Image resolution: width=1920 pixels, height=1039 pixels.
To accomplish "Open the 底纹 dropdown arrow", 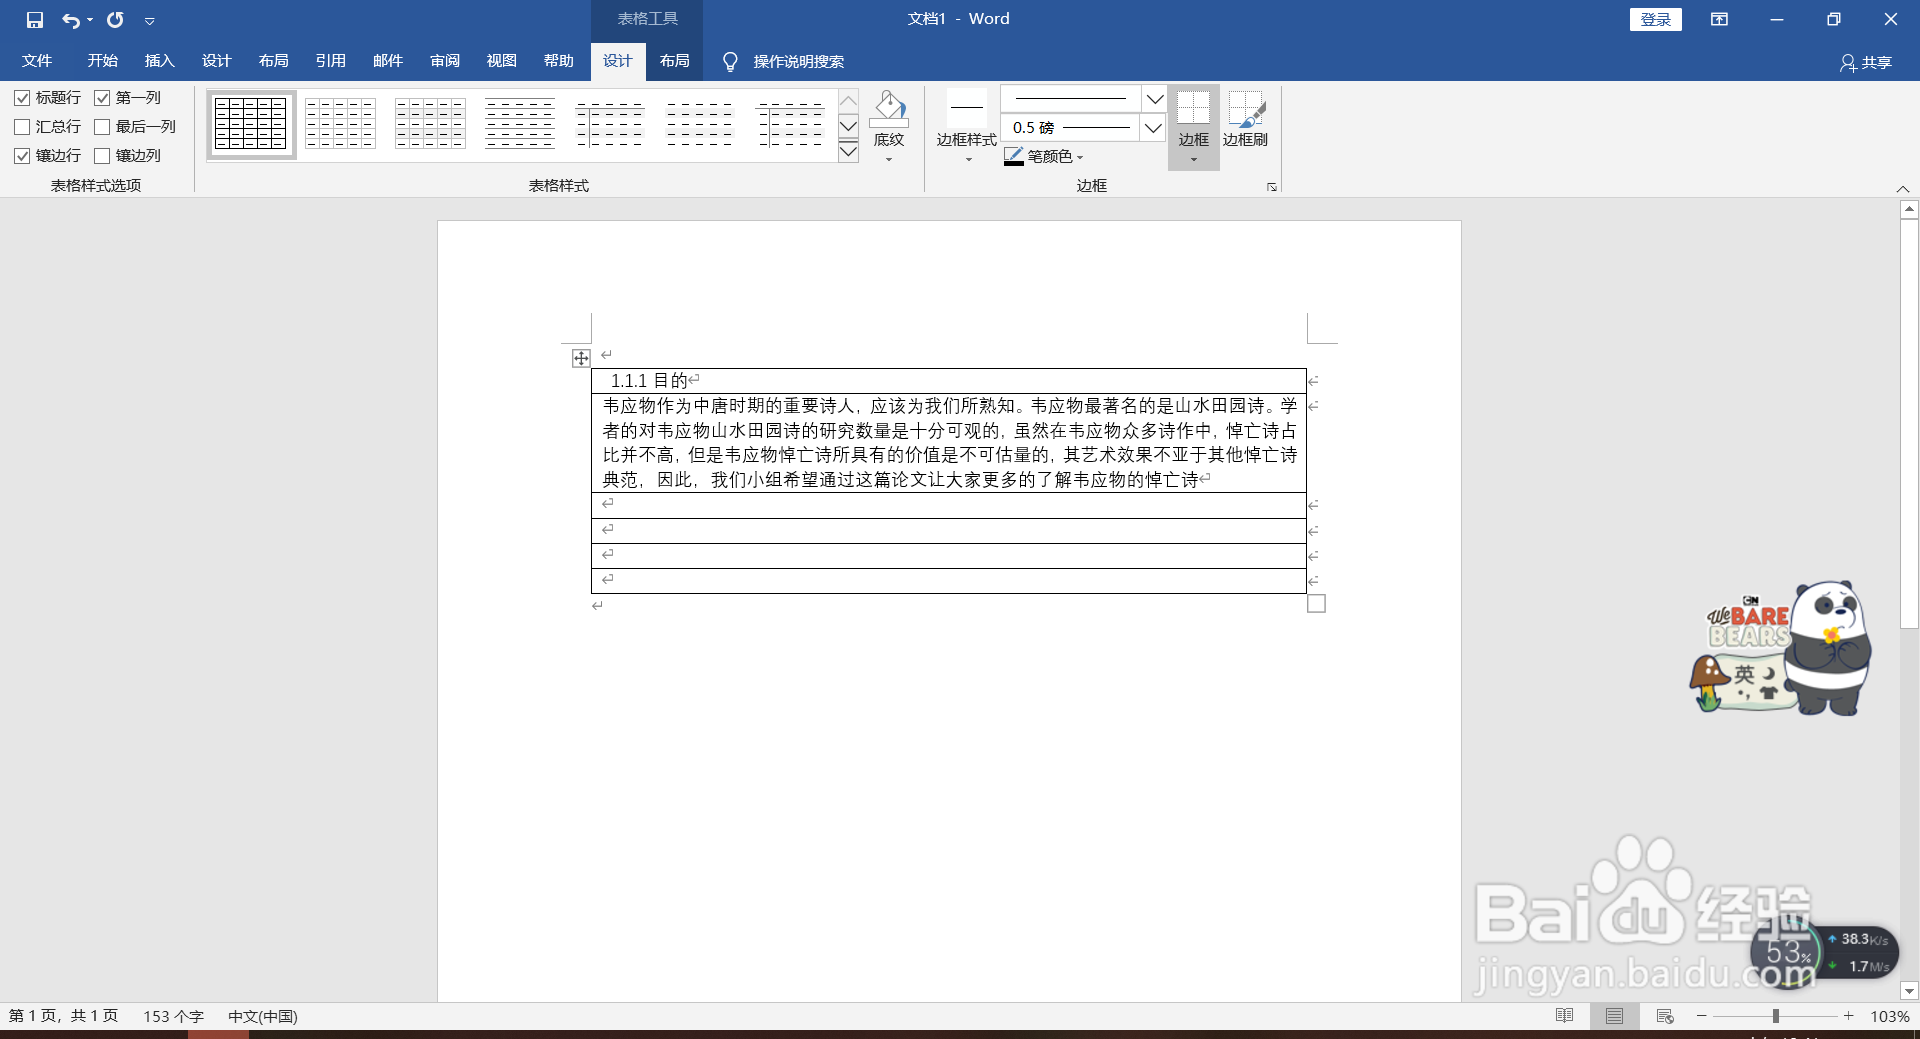I will pyautogui.click(x=889, y=160).
